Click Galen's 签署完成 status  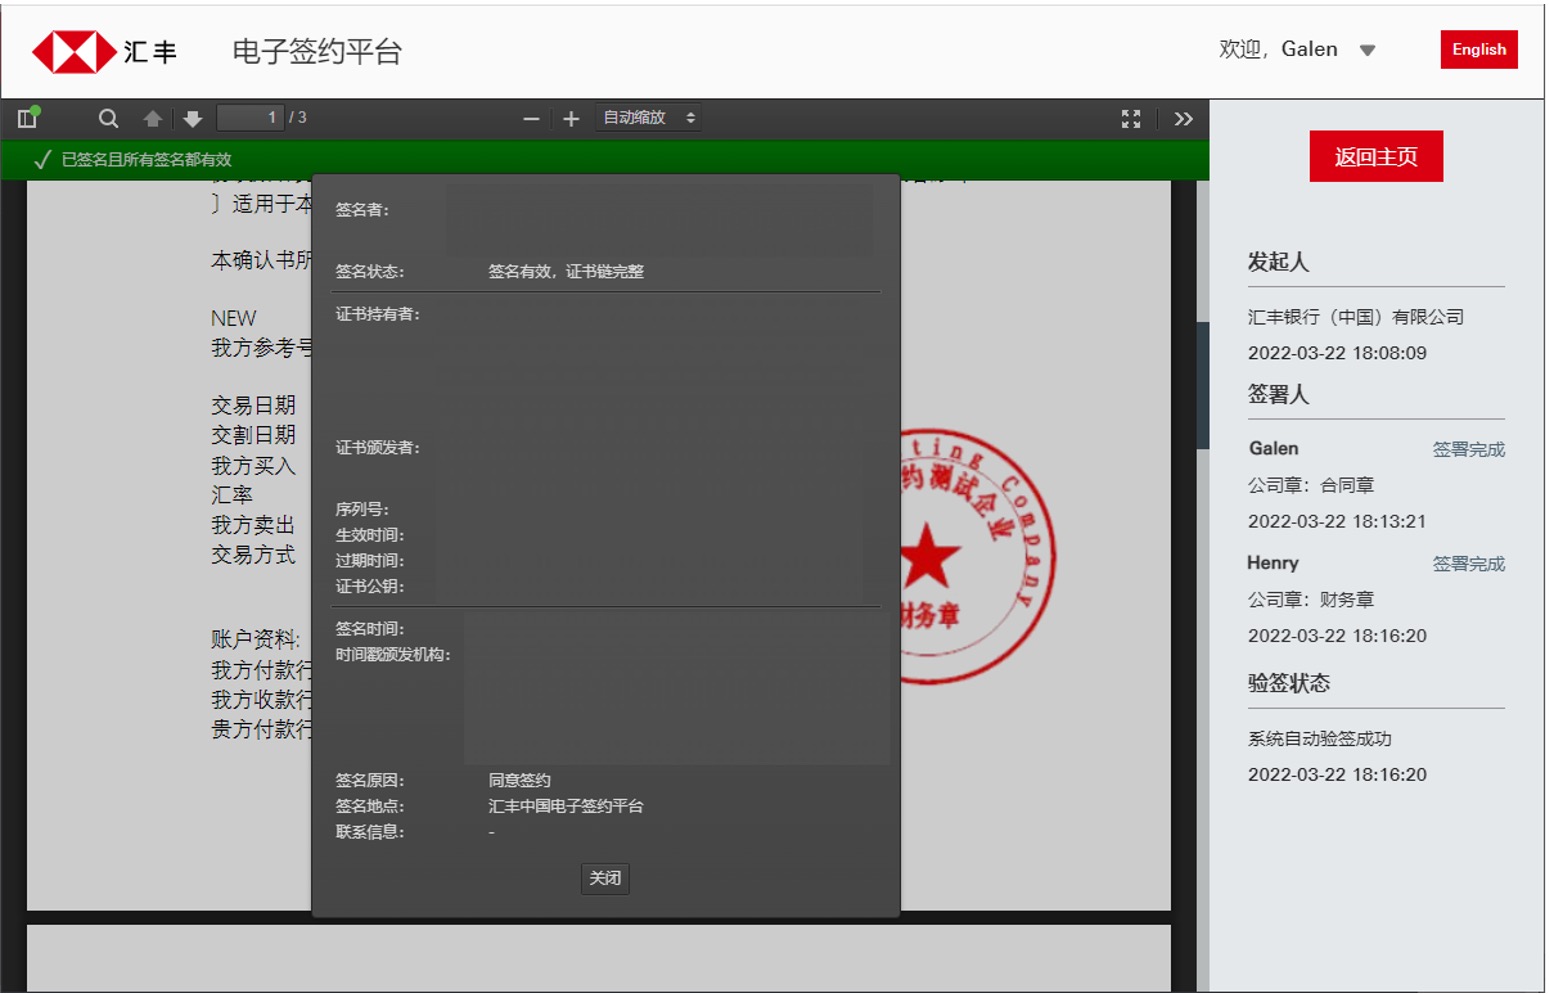(1467, 449)
